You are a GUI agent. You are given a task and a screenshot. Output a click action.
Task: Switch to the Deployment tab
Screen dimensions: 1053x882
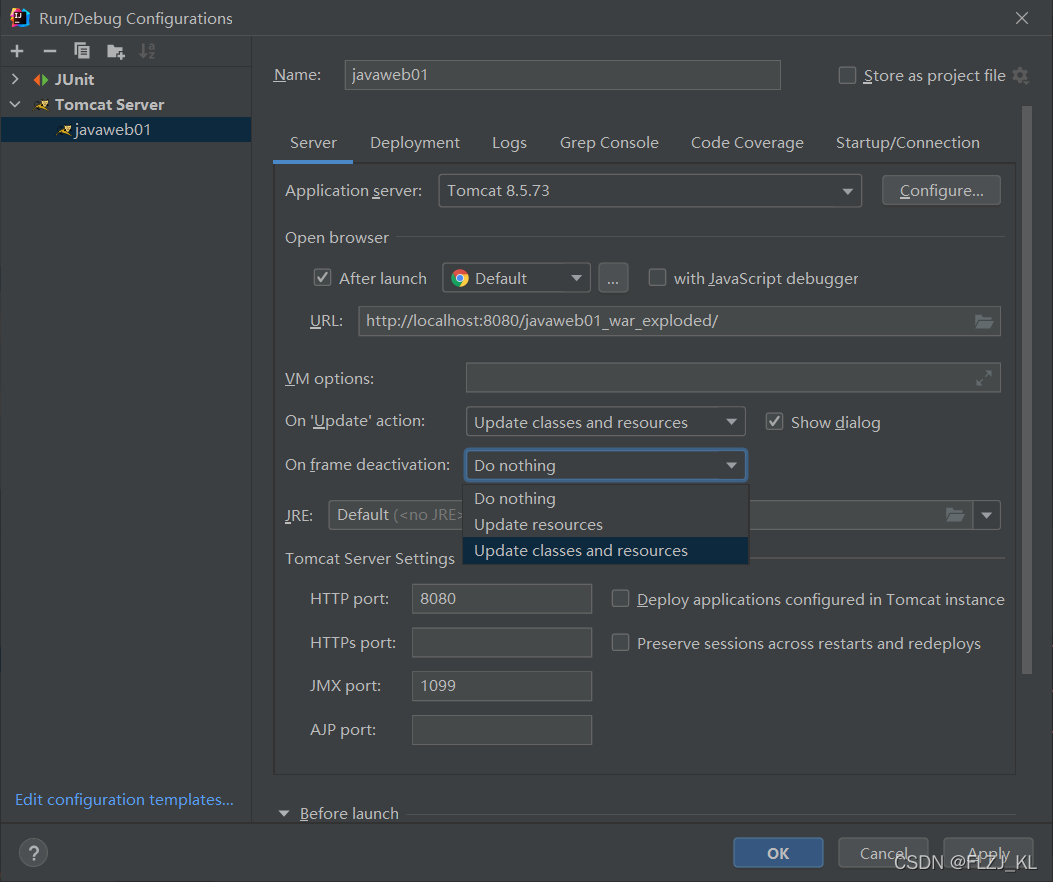click(415, 143)
